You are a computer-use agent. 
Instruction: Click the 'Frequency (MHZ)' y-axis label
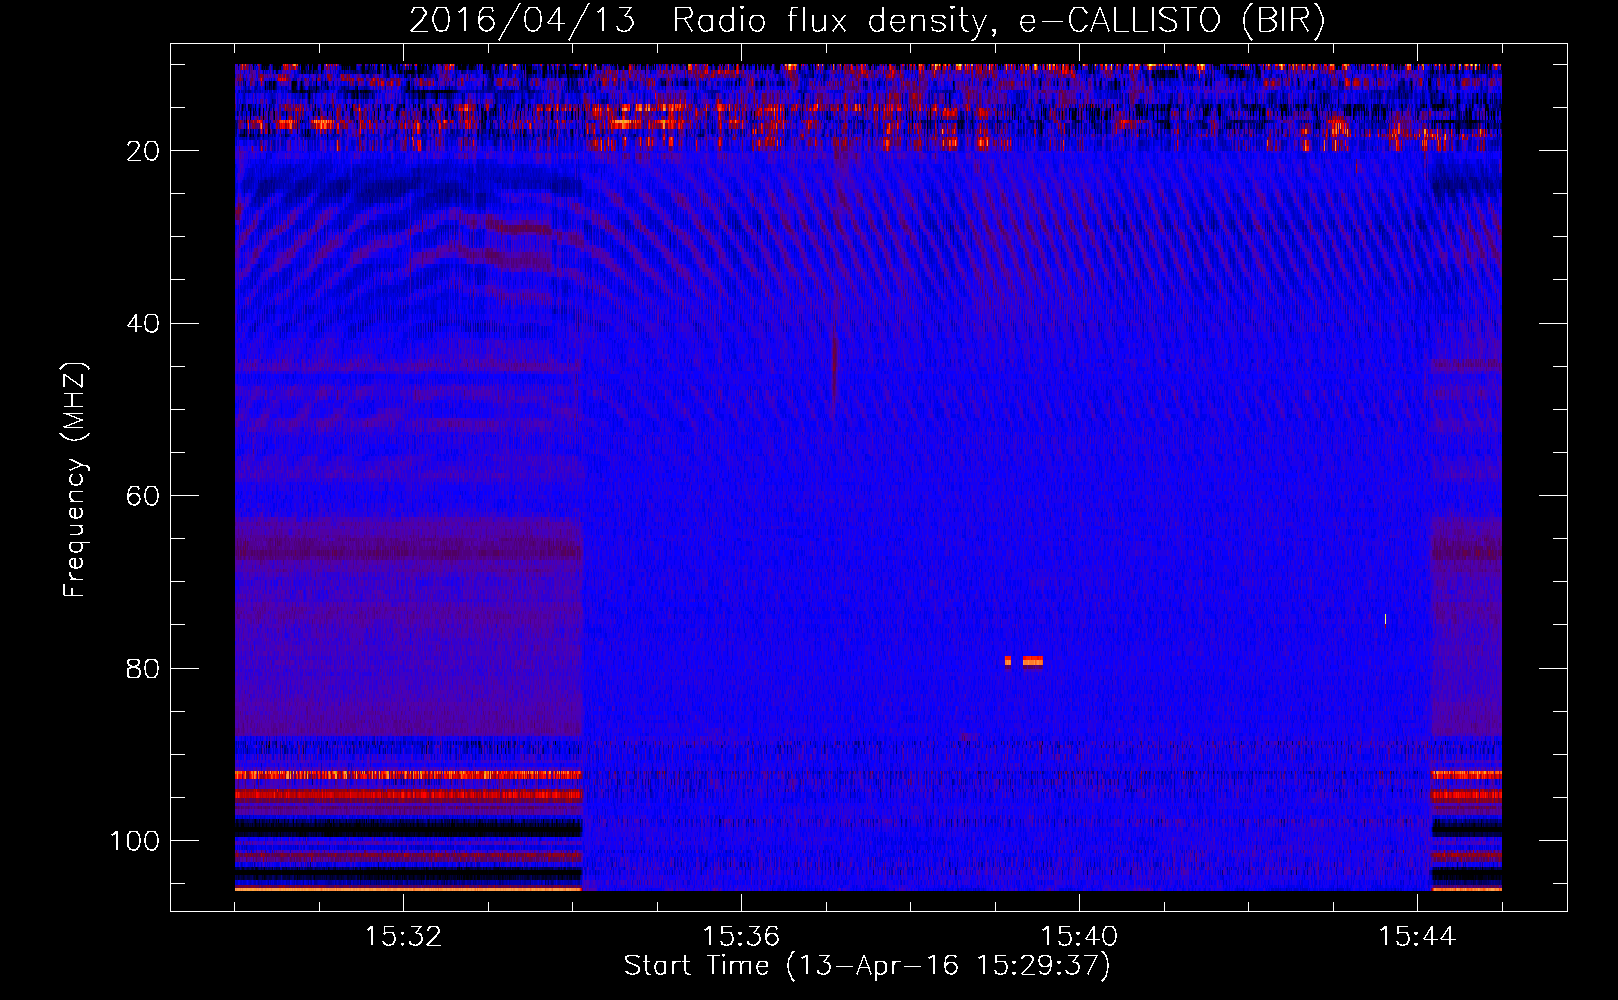click(75, 480)
